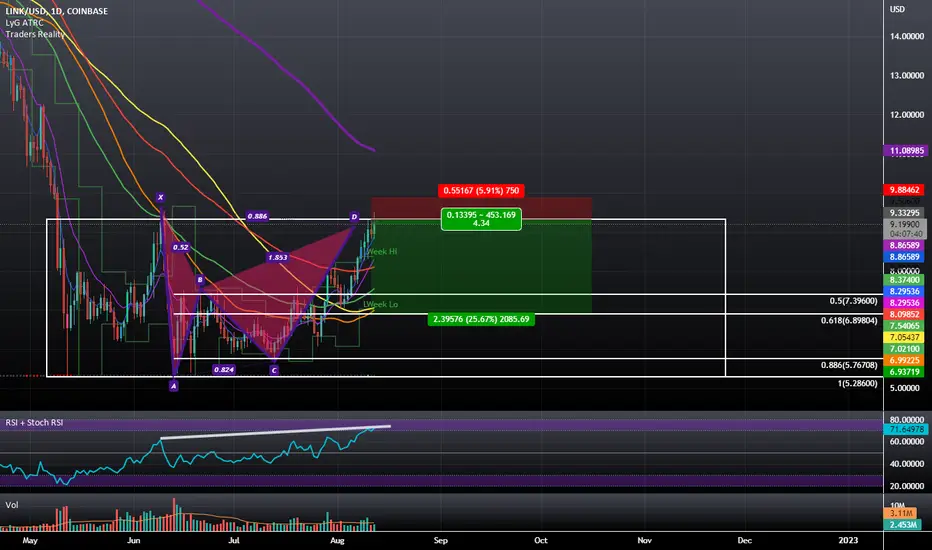
Task: Click the LWeek Lo level label
Action: 381,304
